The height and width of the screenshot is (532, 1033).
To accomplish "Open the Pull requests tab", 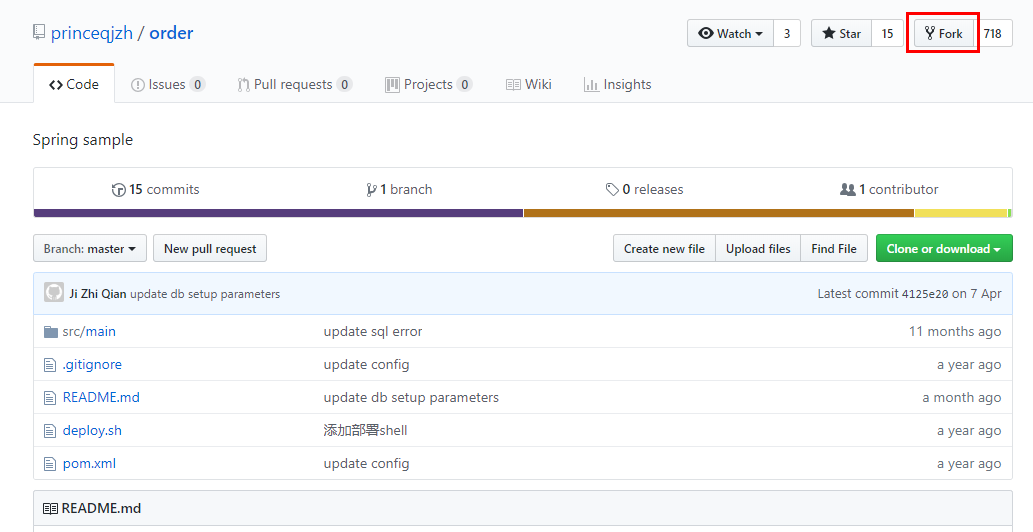I will tap(295, 84).
